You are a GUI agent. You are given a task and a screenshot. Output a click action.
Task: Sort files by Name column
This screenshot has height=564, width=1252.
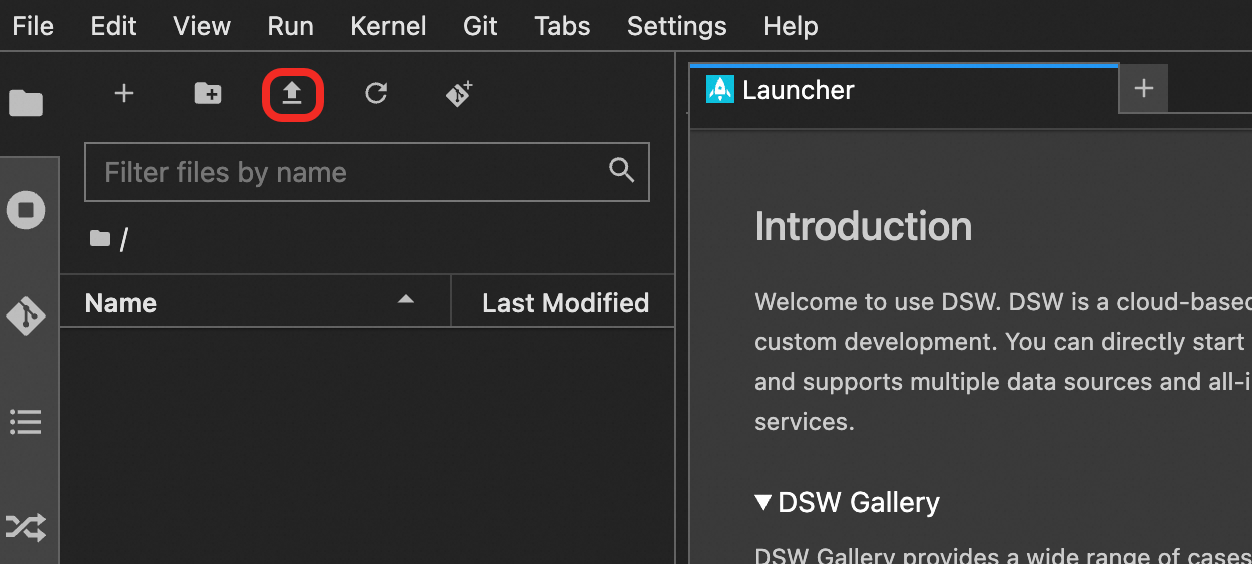coord(121,303)
